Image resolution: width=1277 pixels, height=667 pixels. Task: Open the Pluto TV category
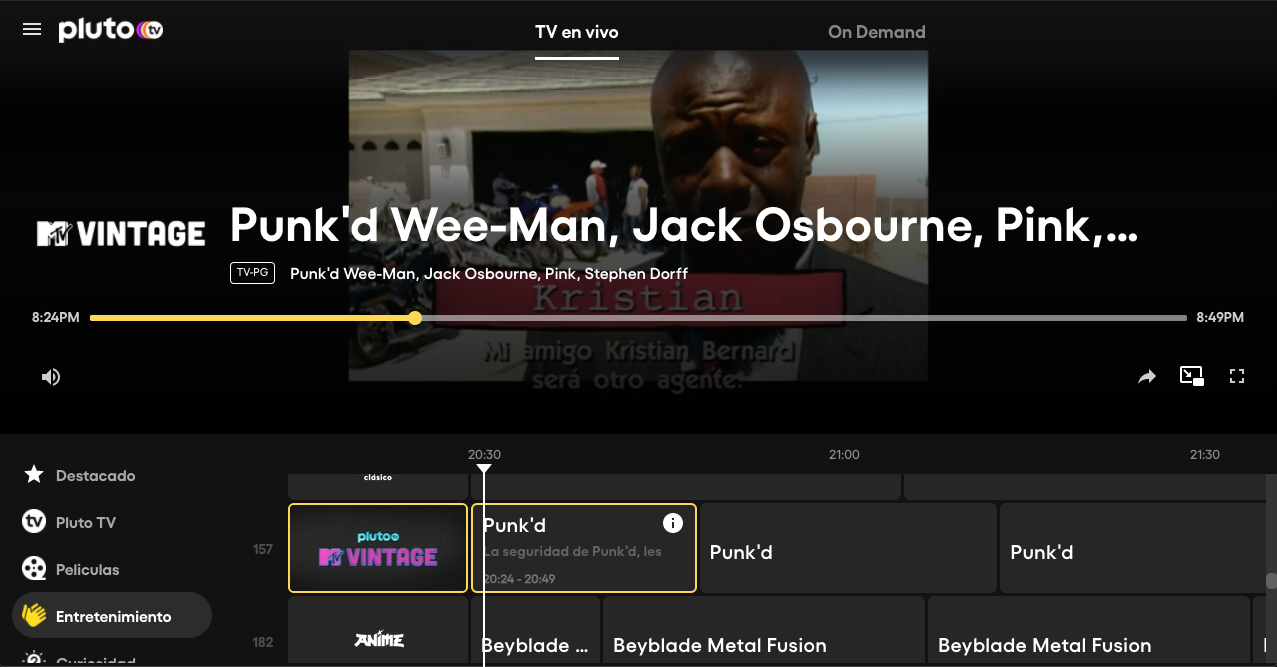(85, 522)
